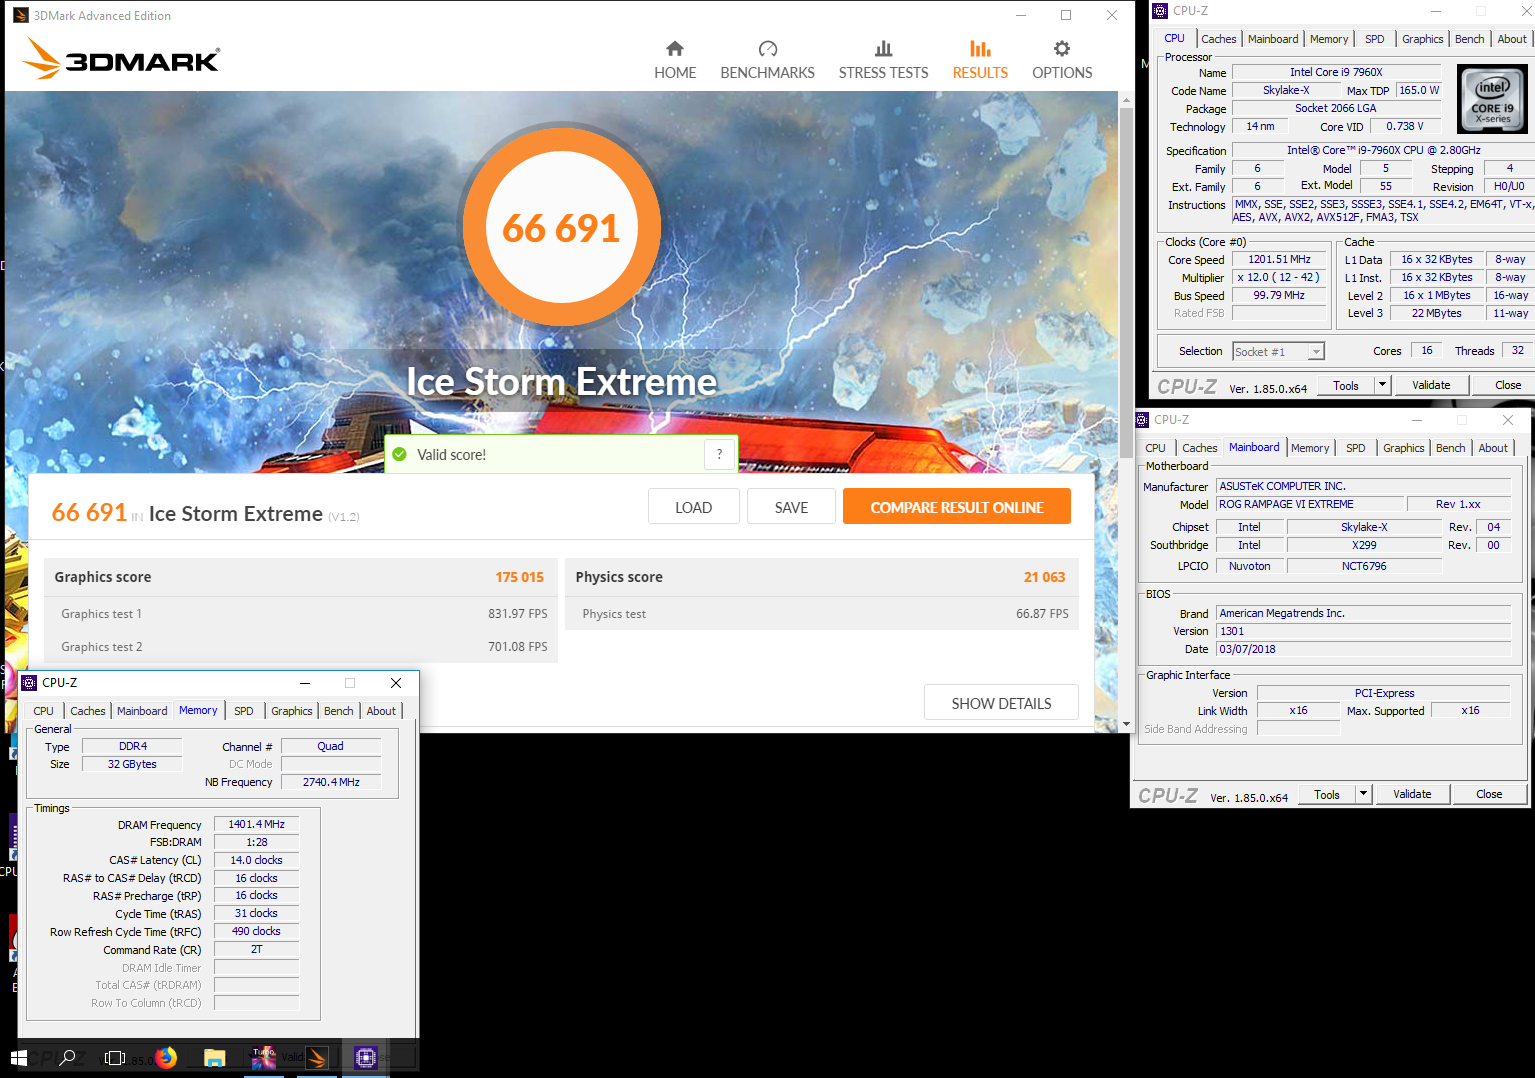Click Validate in the CPU-Z Mainboard window
Image resolution: width=1535 pixels, height=1078 pixels.
click(x=1412, y=794)
